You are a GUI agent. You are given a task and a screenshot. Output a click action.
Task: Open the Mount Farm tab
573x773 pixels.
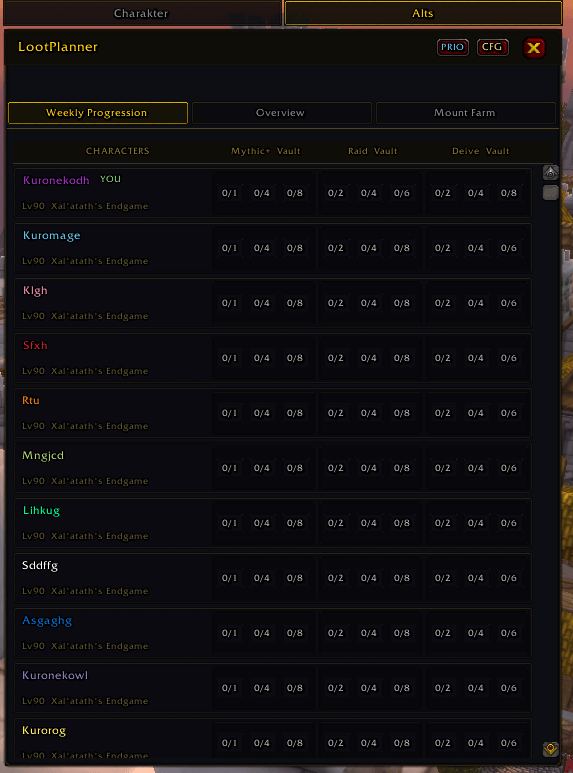click(465, 113)
